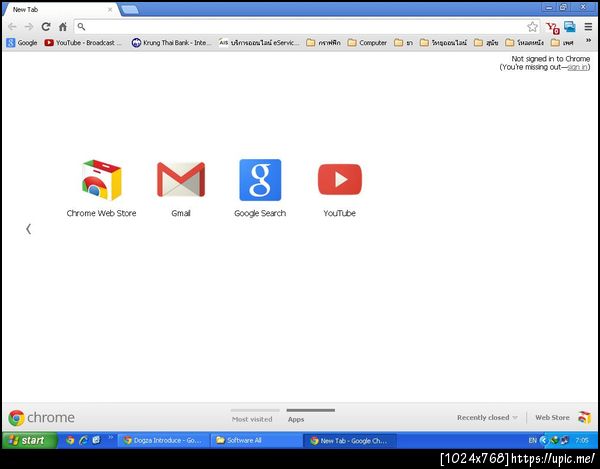Click the EN language indicator

532,440
